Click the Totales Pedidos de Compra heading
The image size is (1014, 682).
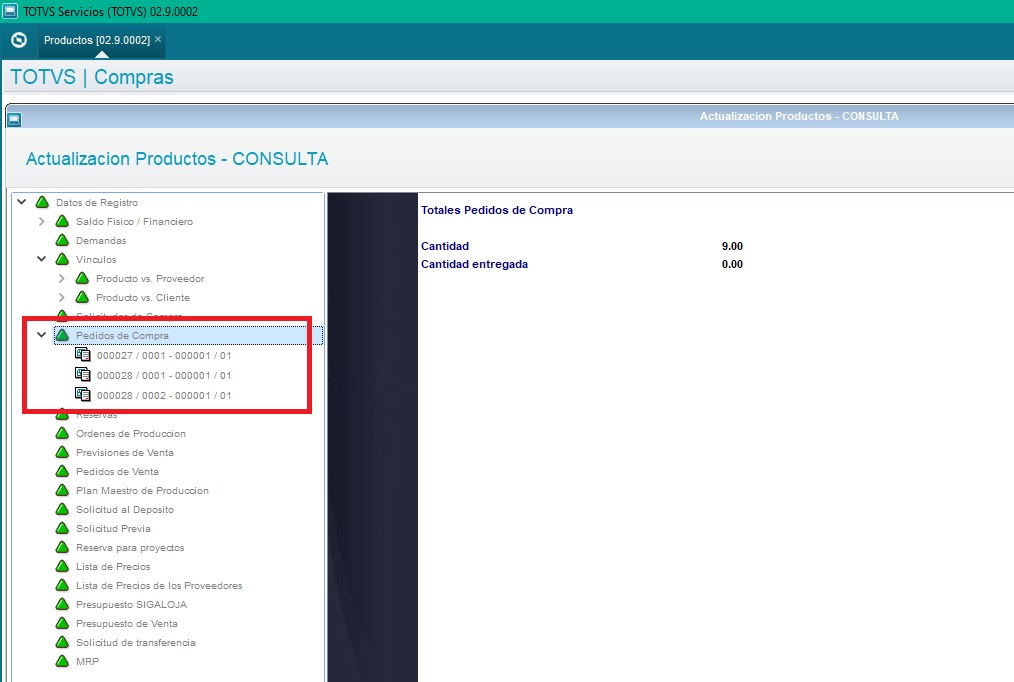(x=497, y=210)
